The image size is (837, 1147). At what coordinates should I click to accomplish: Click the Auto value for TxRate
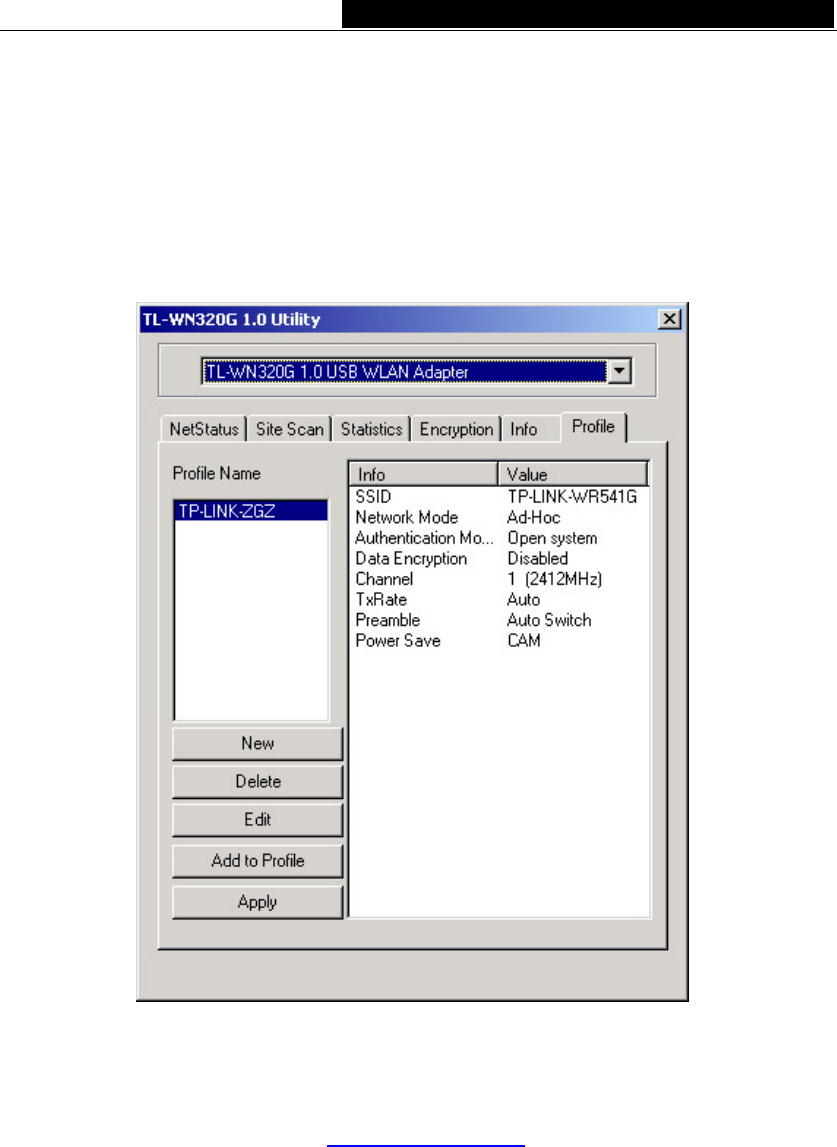(524, 599)
